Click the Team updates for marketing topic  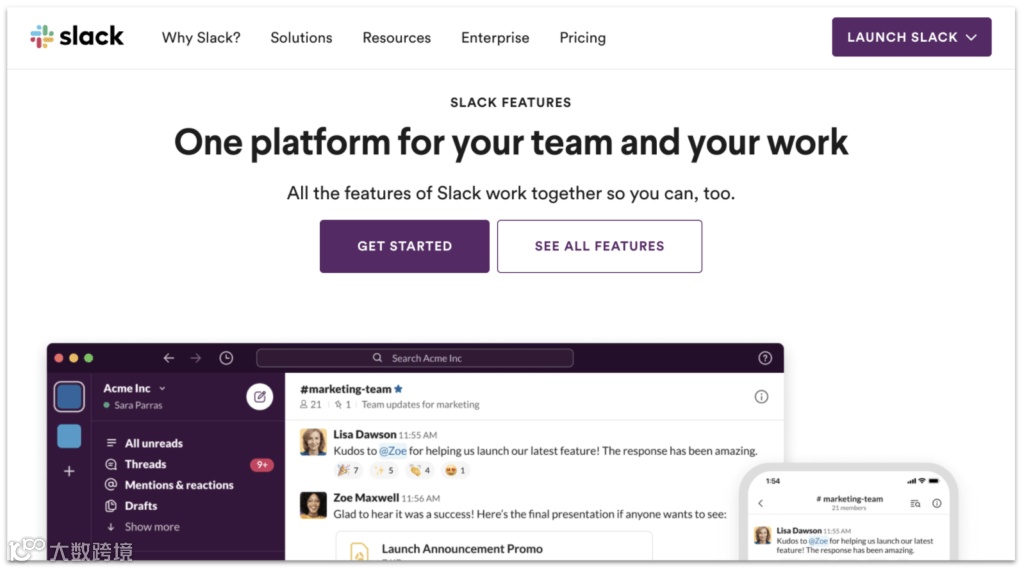click(420, 404)
